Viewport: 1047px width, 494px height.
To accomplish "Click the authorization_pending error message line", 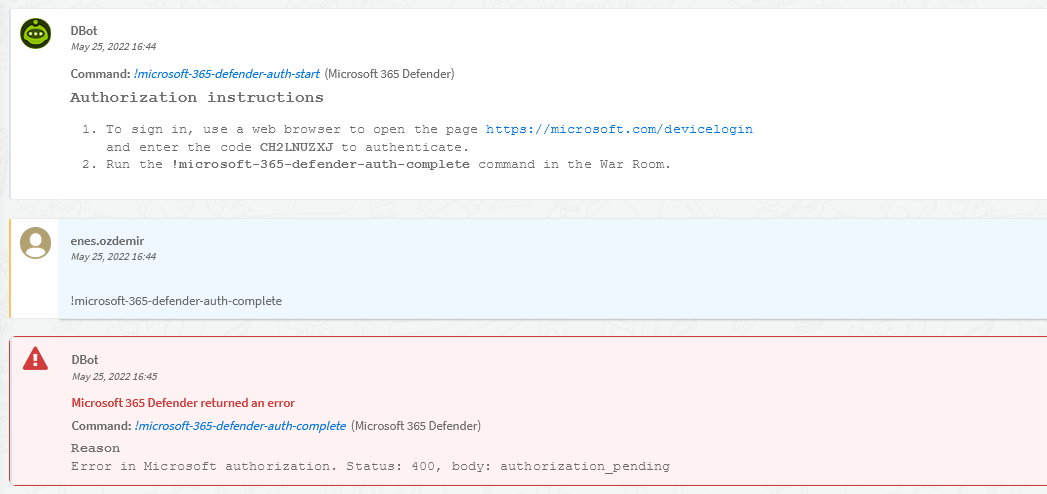I will [371, 467].
